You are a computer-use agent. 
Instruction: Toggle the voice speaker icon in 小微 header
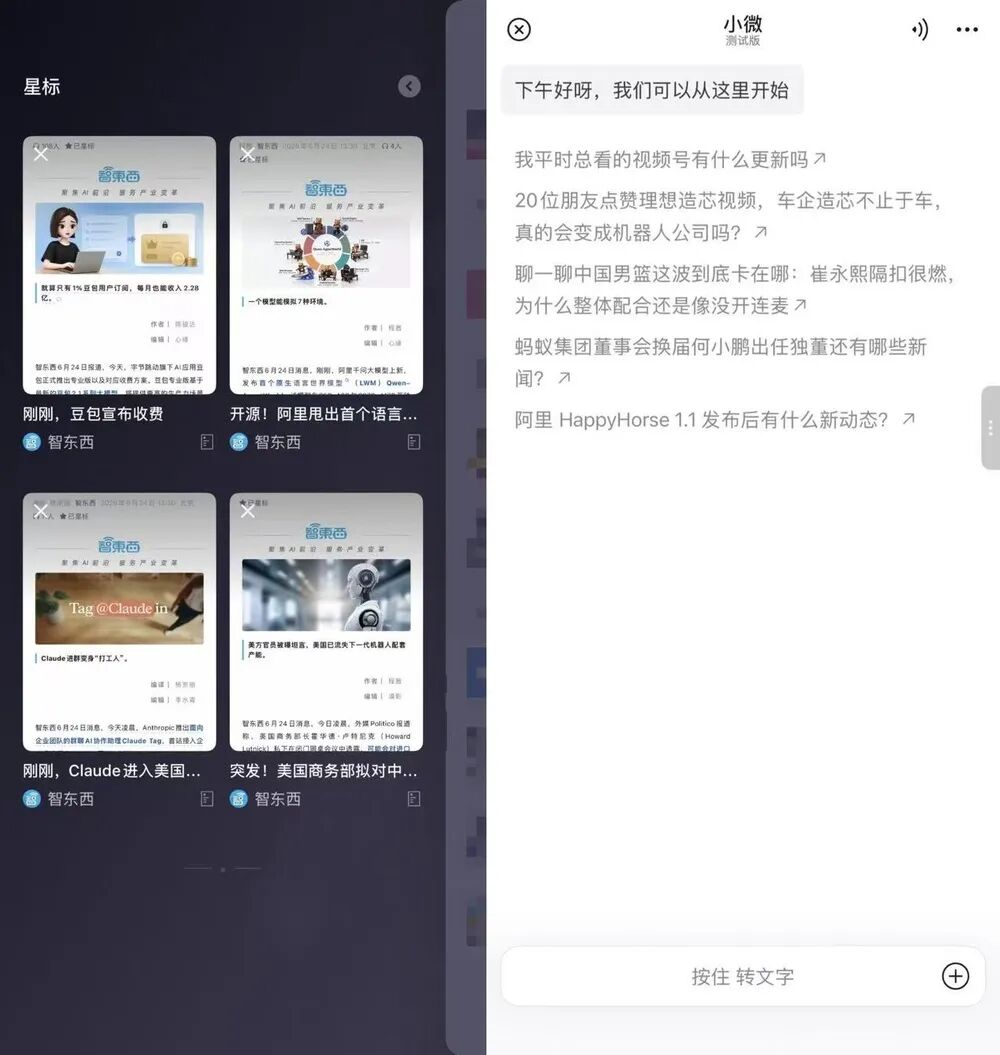[x=919, y=30]
